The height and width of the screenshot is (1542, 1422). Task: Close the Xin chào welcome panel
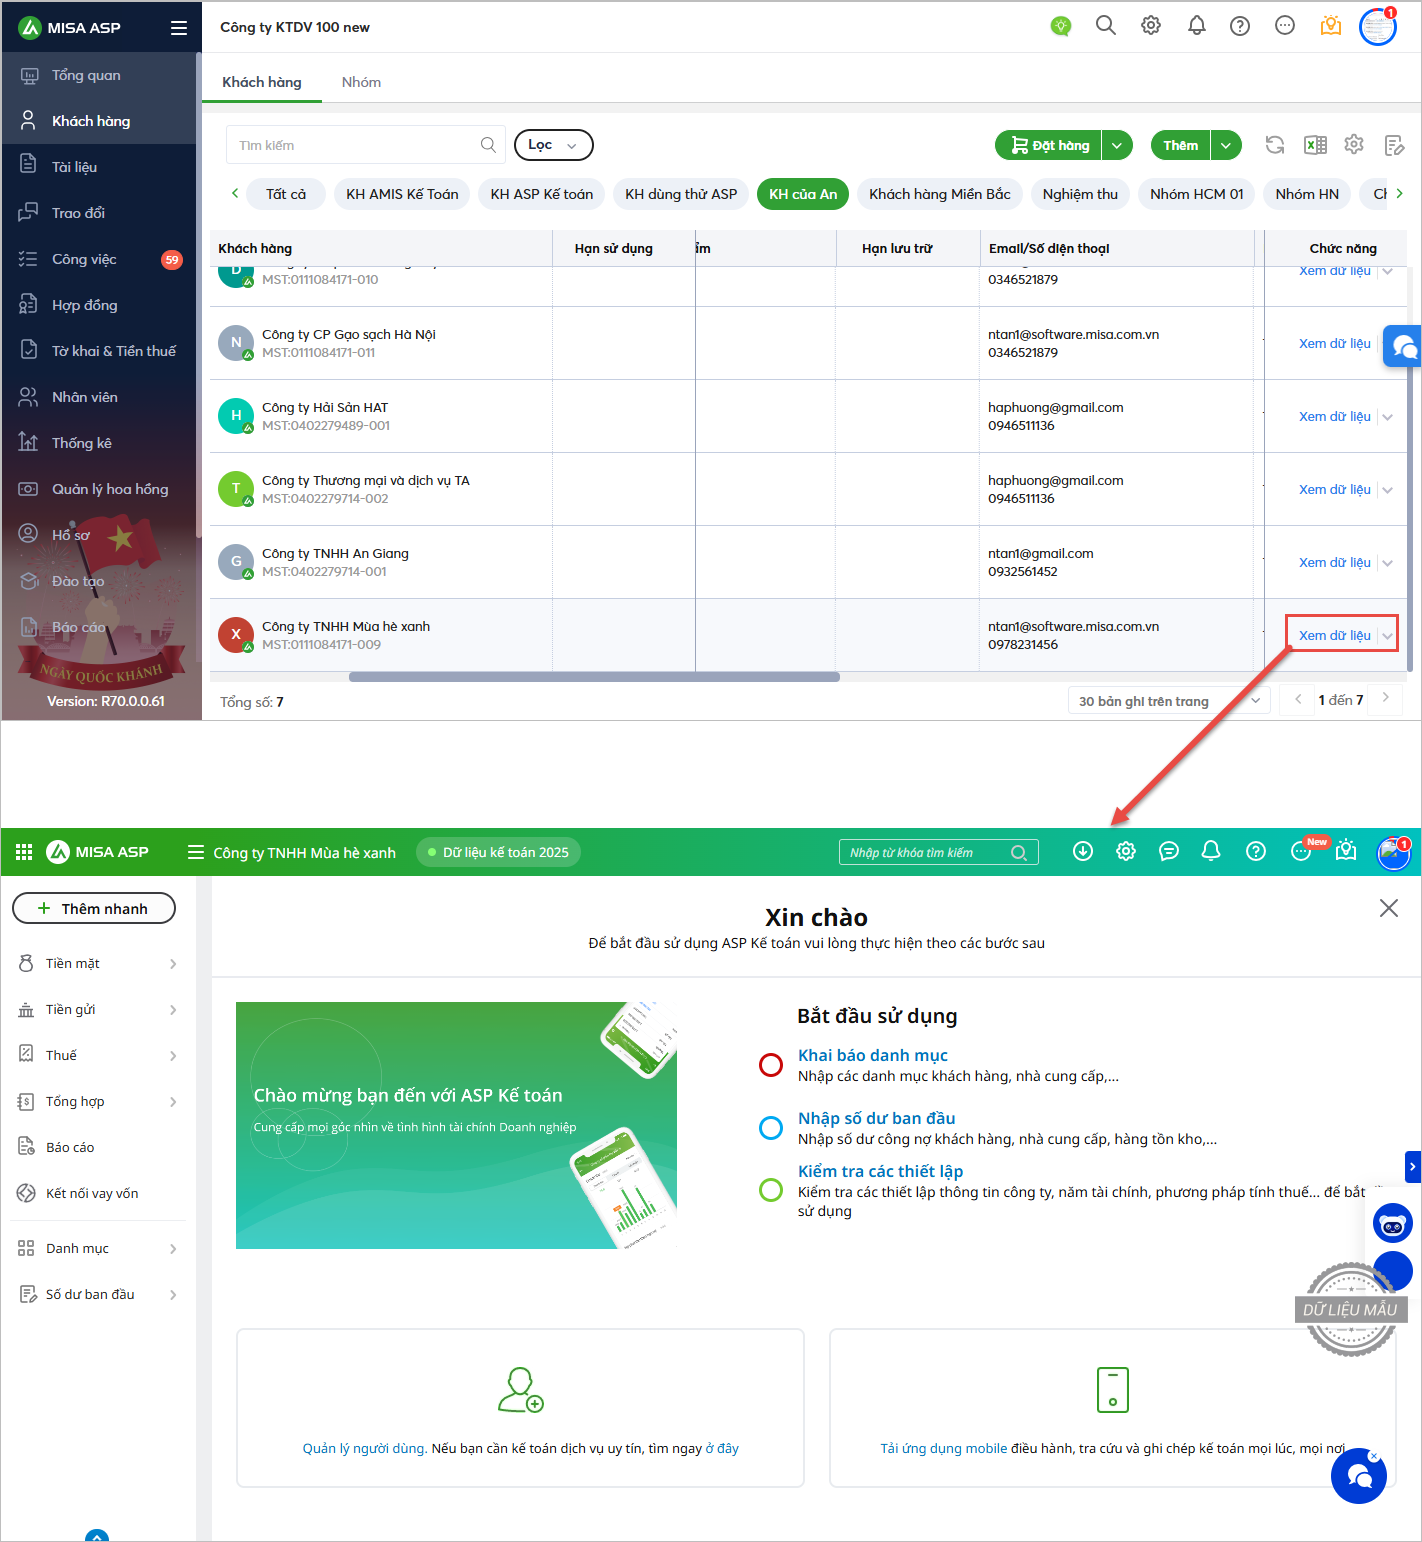coord(1389,908)
